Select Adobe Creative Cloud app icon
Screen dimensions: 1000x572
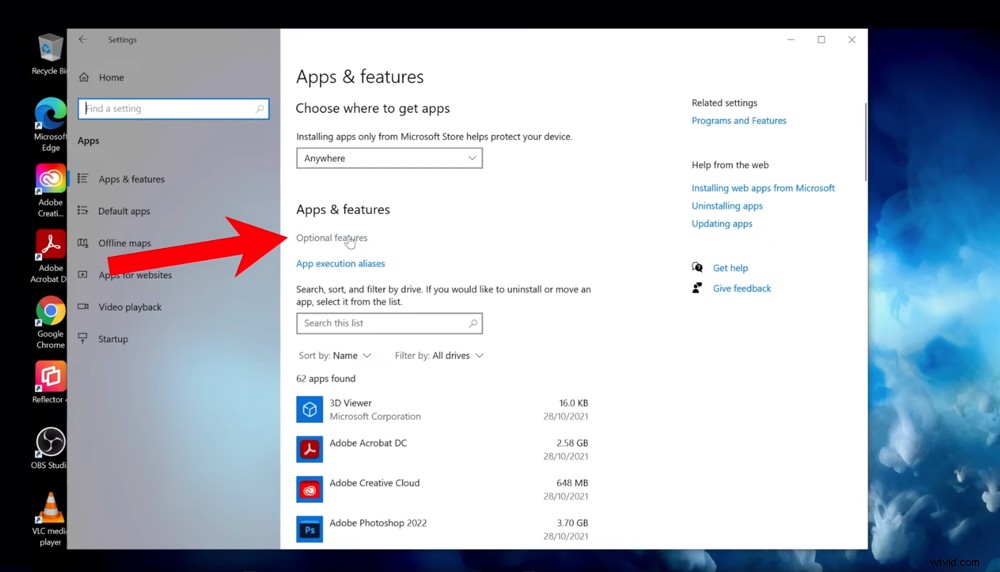point(309,490)
